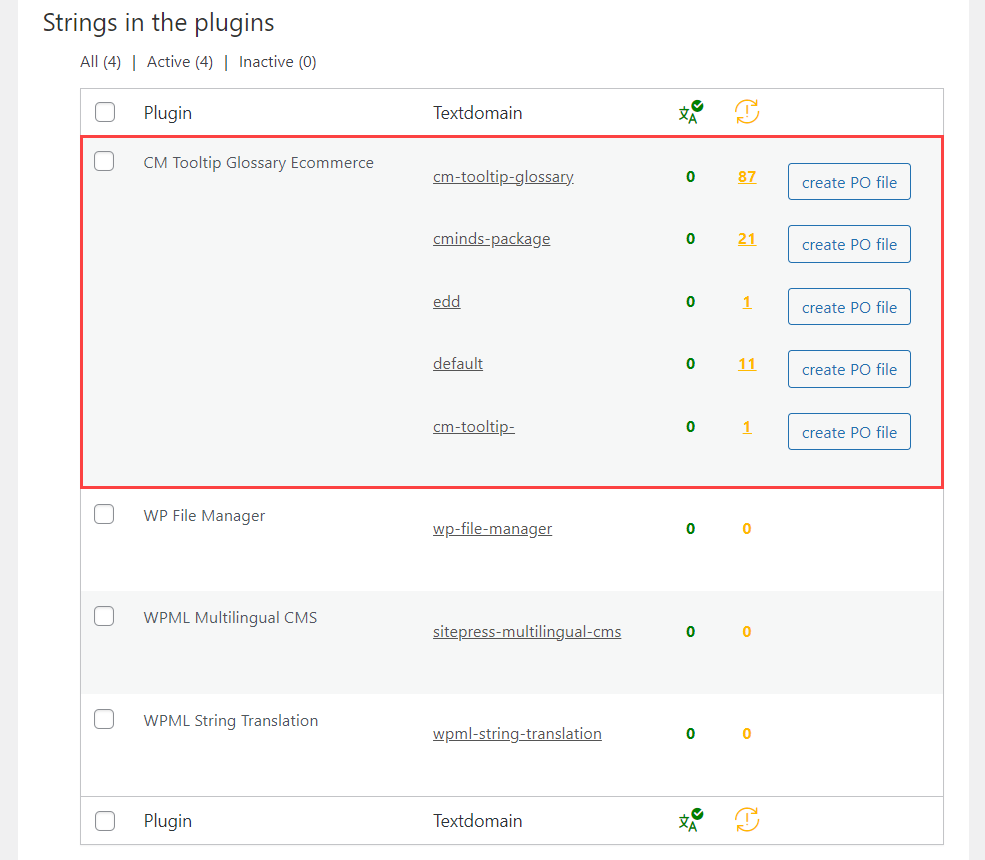This screenshot has height=860, width=985.
Task: Click the WPML Multilingual CMS plugin name
Action: [231, 618]
